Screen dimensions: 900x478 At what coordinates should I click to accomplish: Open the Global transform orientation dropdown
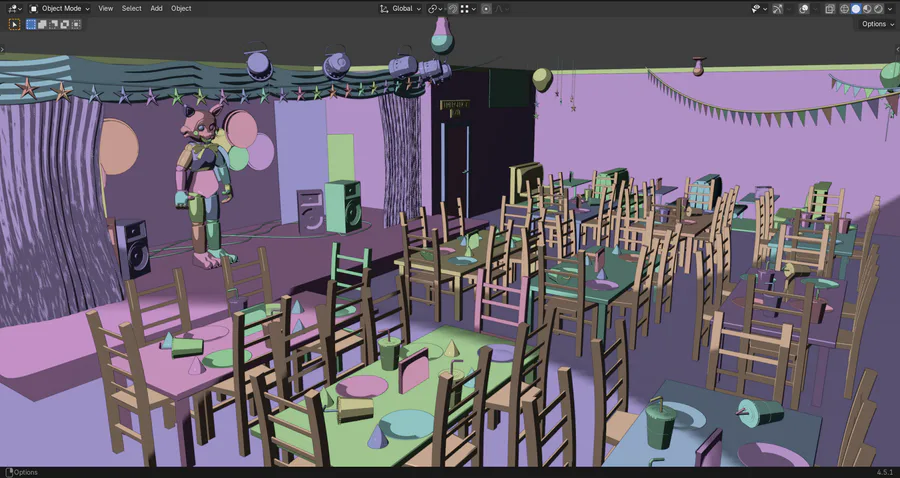(400, 9)
